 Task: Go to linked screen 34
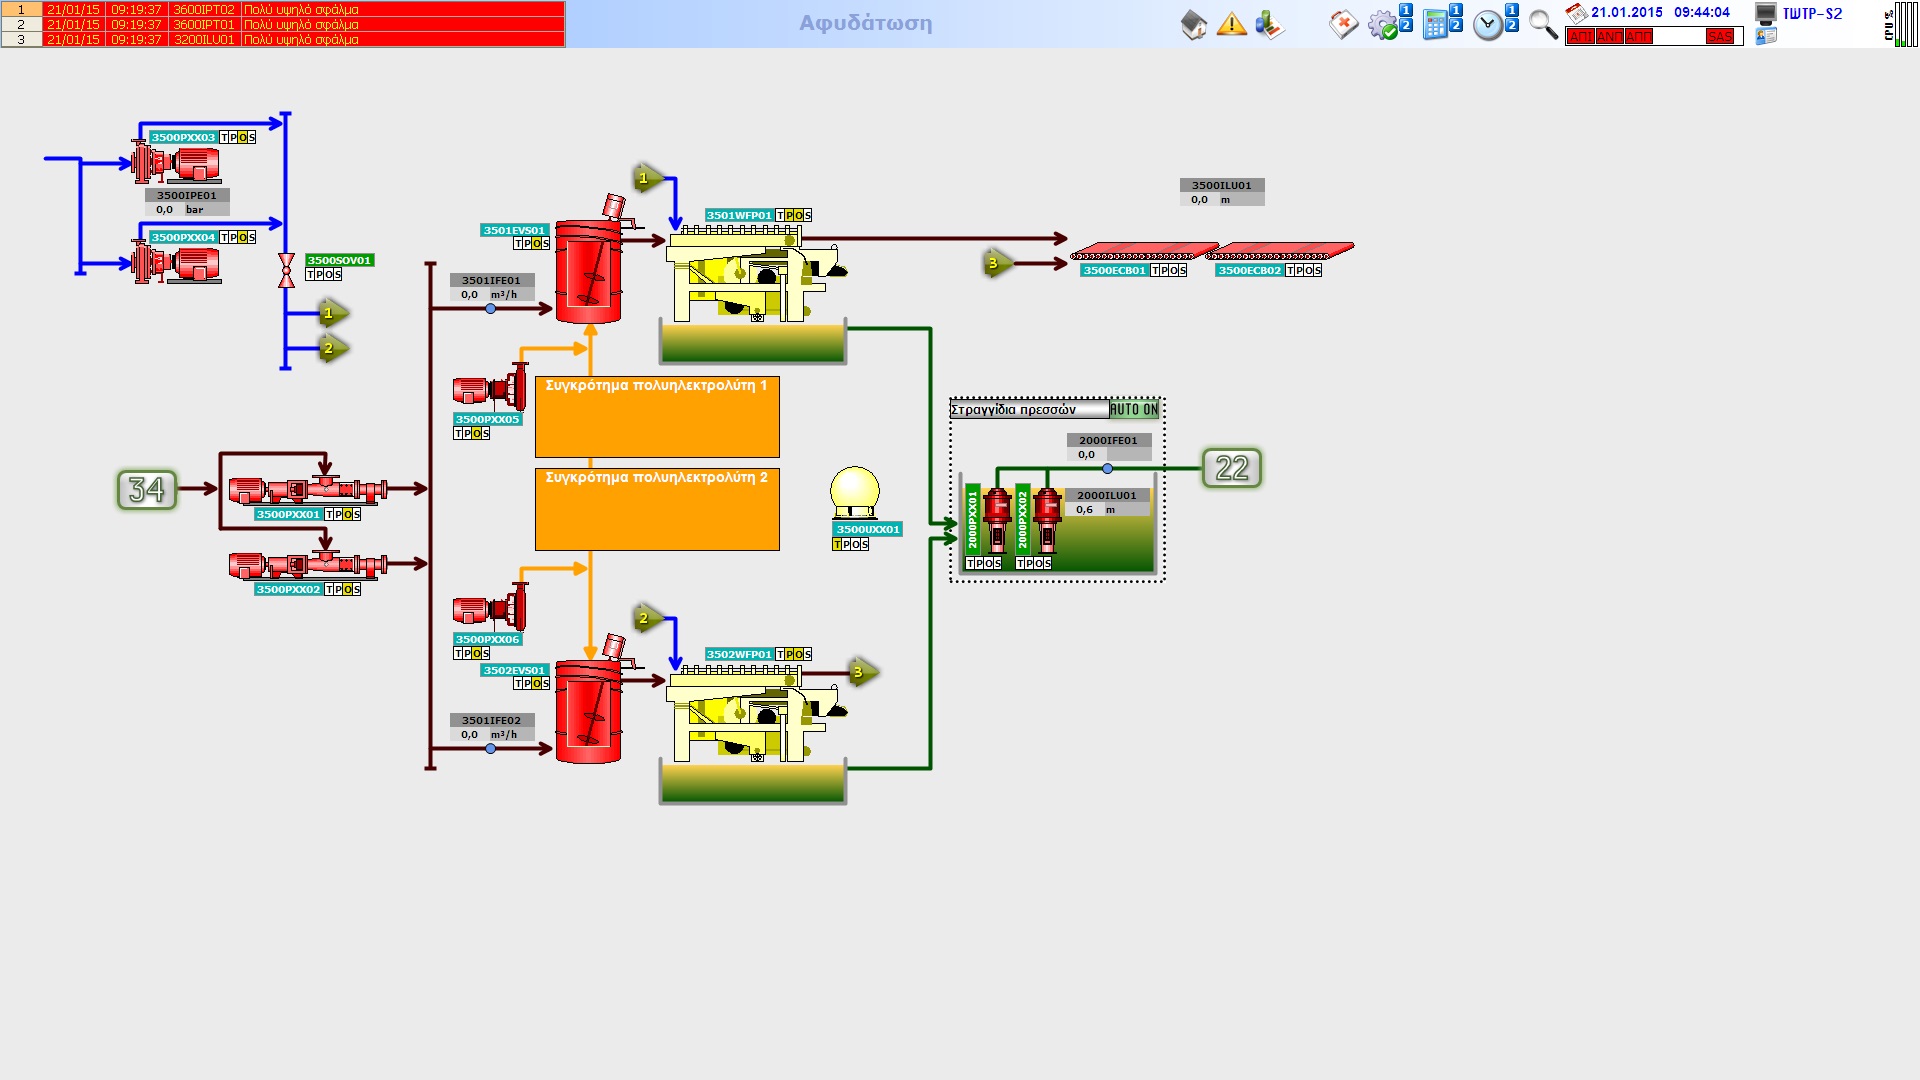pos(147,490)
